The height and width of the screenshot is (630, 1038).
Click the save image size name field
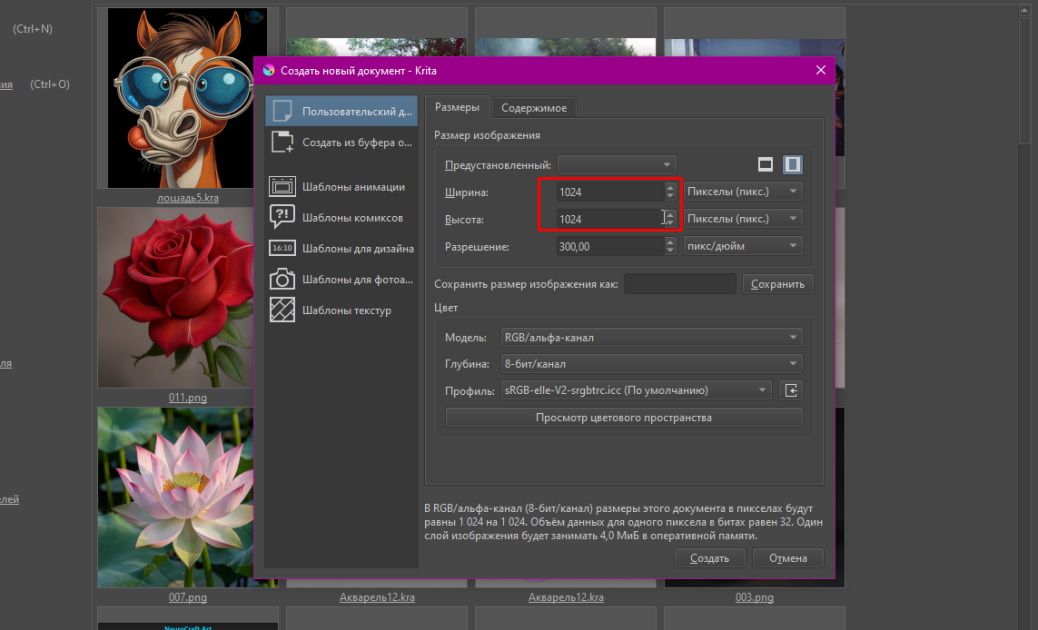tap(680, 284)
